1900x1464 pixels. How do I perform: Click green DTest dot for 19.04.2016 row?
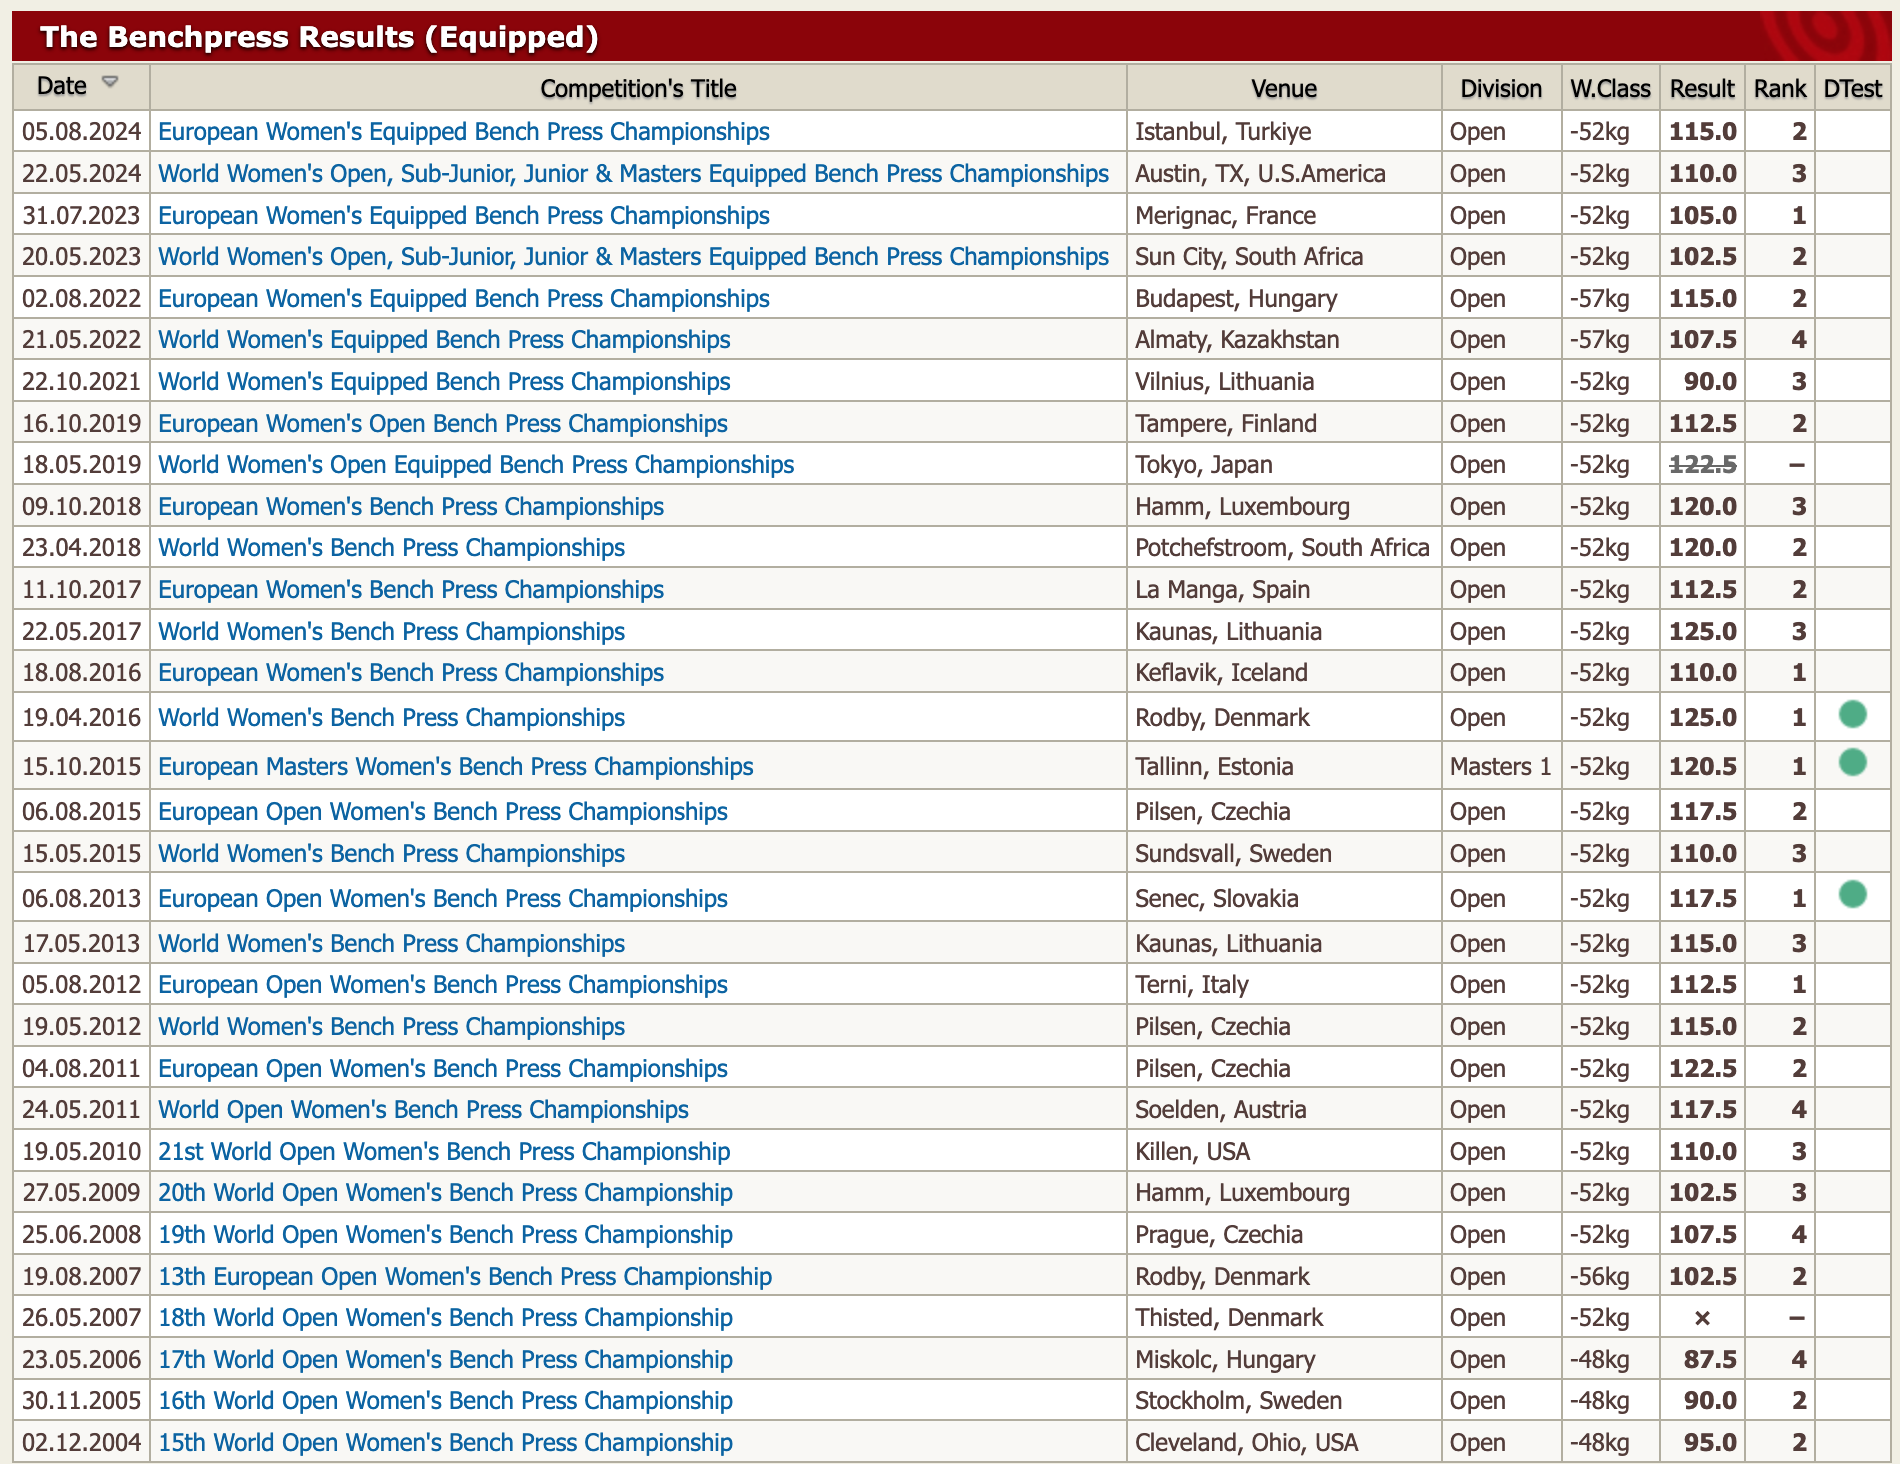(1853, 714)
